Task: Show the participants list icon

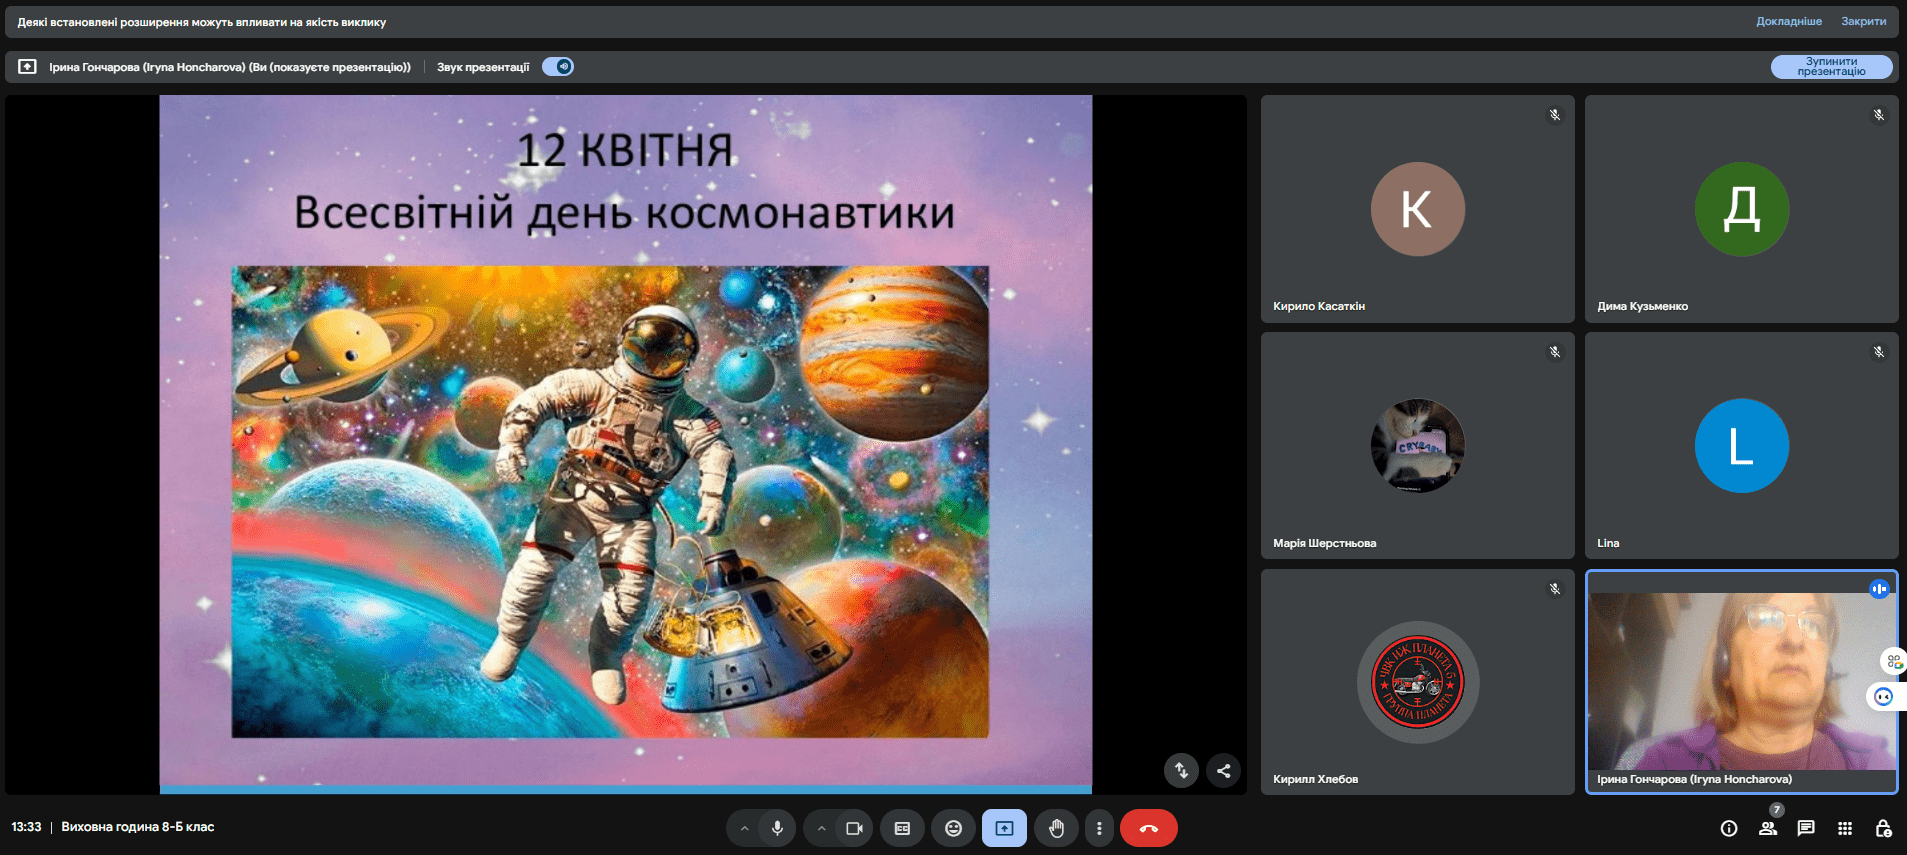Action: (1768, 828)
